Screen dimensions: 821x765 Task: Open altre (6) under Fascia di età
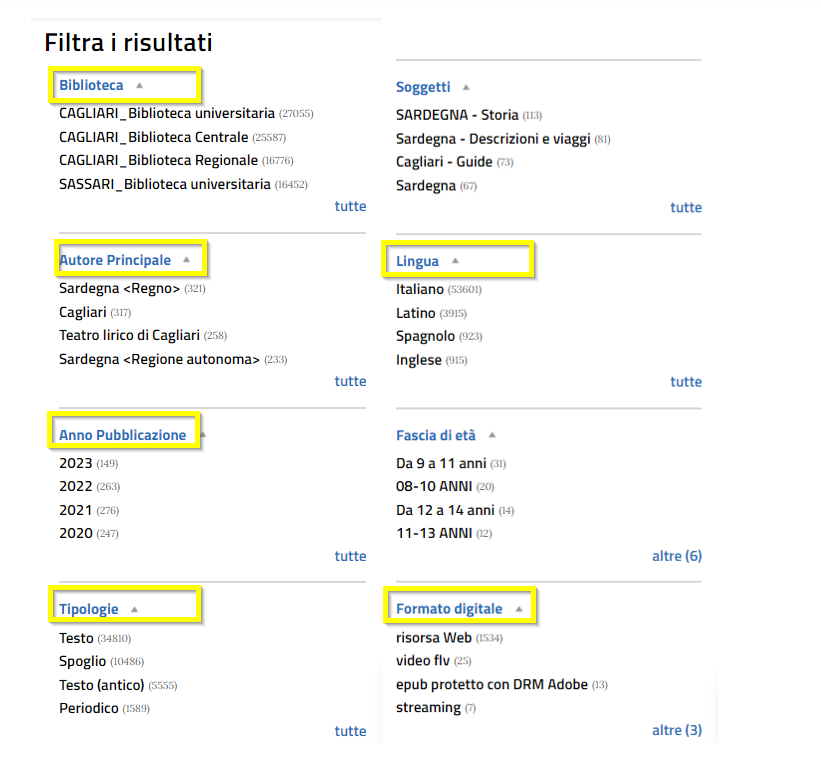click(677, 556)
